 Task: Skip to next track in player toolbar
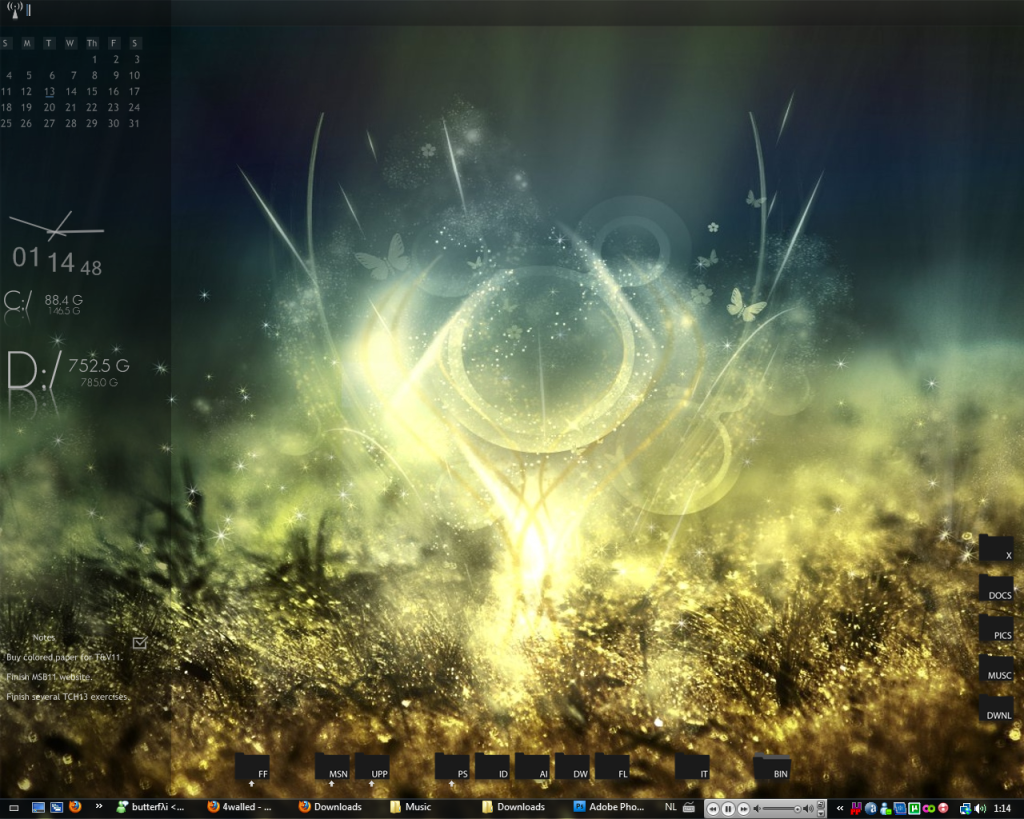743,809
